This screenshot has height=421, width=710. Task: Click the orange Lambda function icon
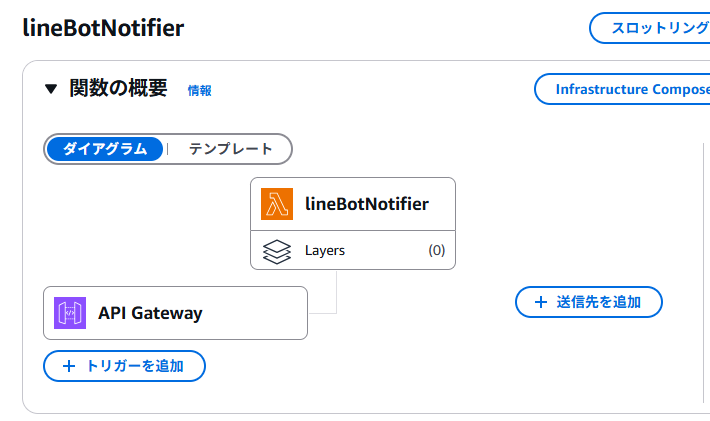point(277,204)
